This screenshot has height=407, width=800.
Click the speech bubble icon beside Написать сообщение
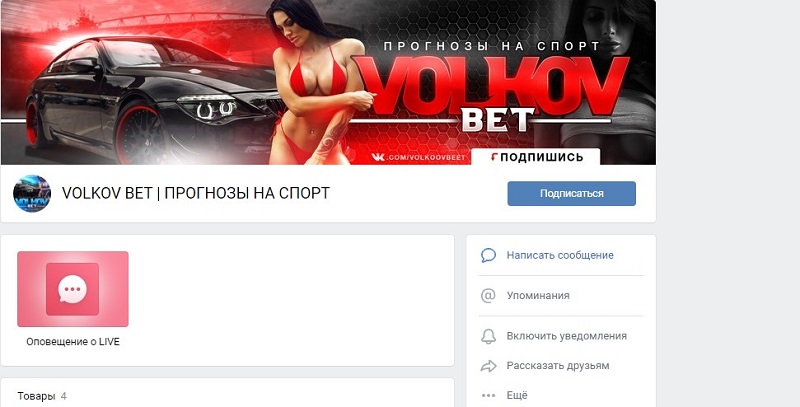coord(488,255)
